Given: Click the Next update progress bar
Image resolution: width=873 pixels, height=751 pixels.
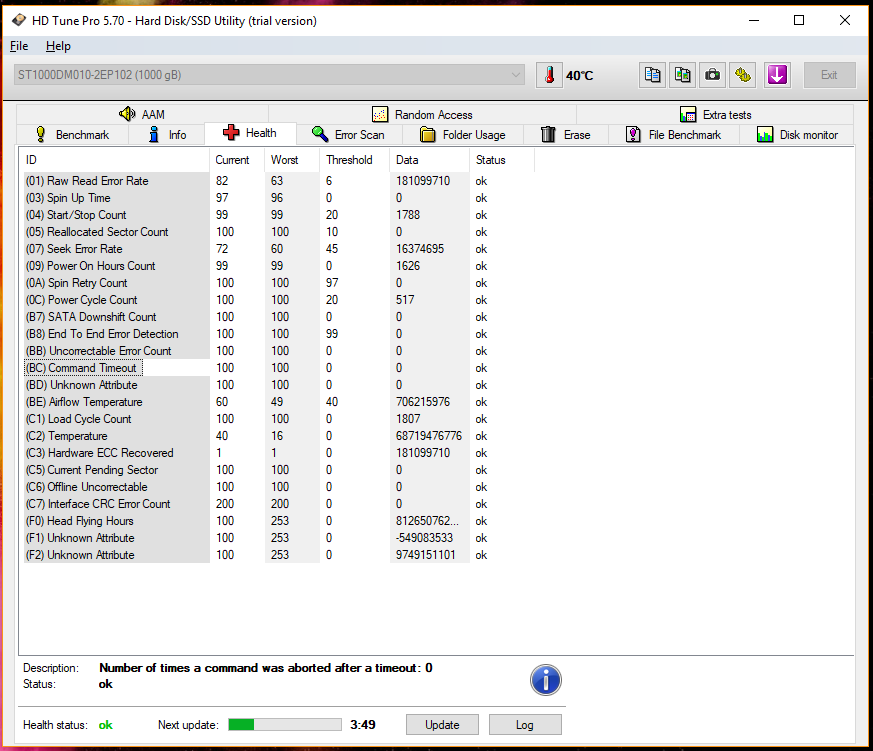Looking at the screenshot, I should [x=285, y=724].
